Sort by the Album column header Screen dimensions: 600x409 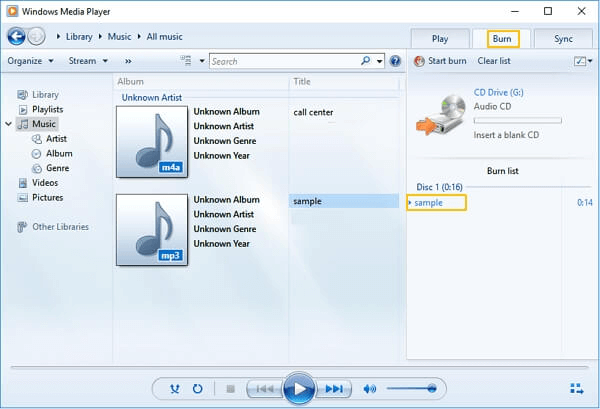coord(130,81)
